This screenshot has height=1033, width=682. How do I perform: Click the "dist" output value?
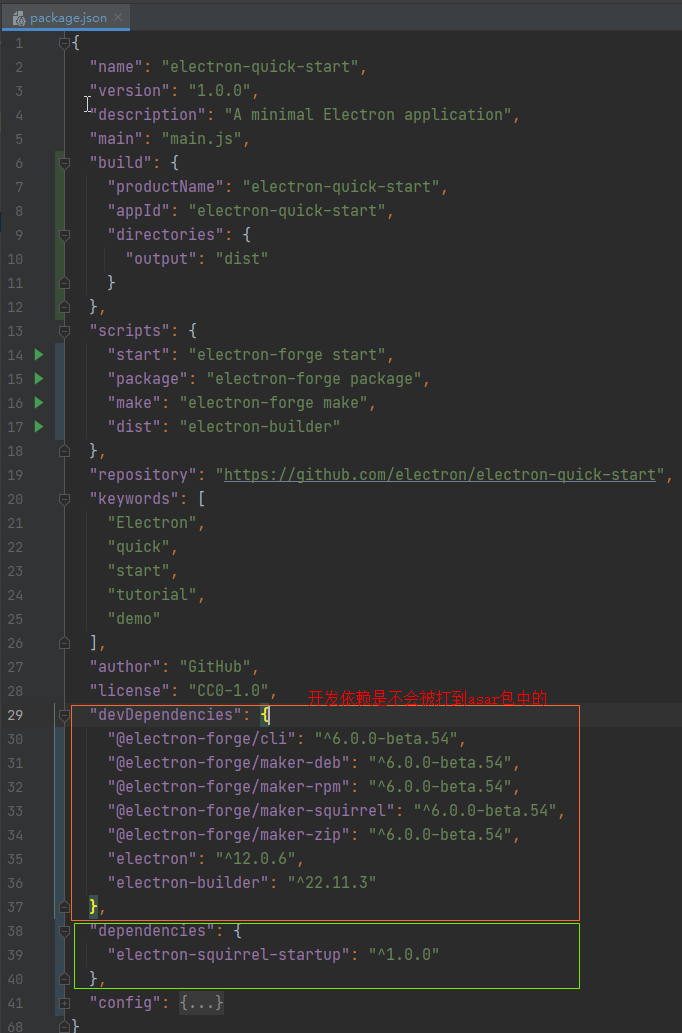pos(242,259)
